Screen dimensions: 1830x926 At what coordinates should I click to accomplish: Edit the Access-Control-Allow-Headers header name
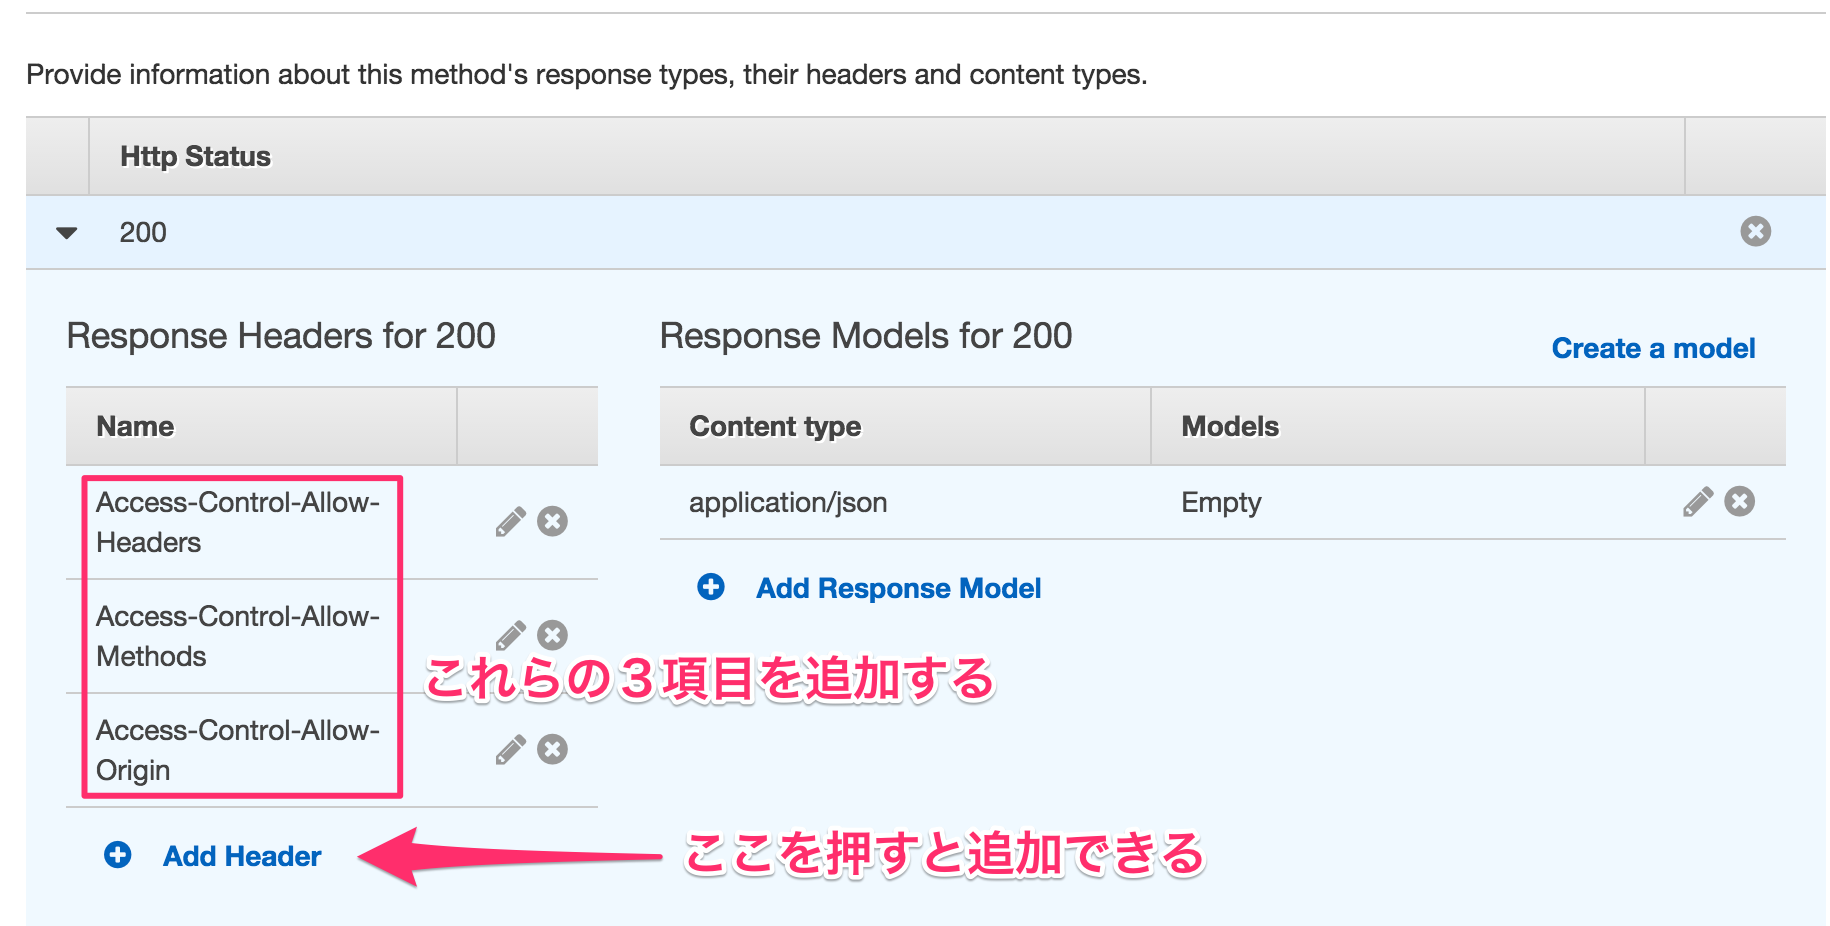click(511, 521)
